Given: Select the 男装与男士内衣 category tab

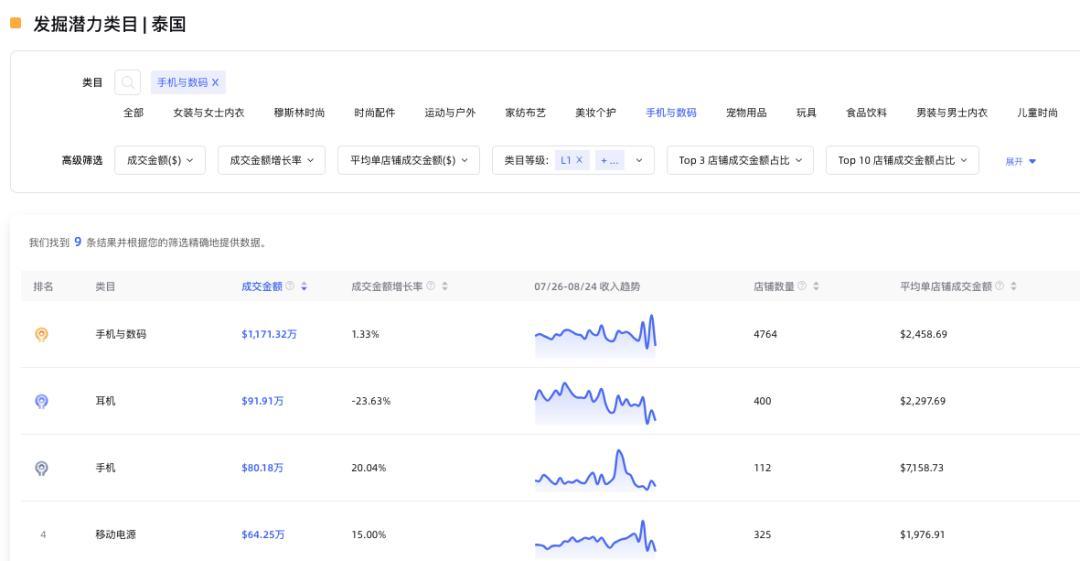Looking at the screenshot, I should (952, 112).
